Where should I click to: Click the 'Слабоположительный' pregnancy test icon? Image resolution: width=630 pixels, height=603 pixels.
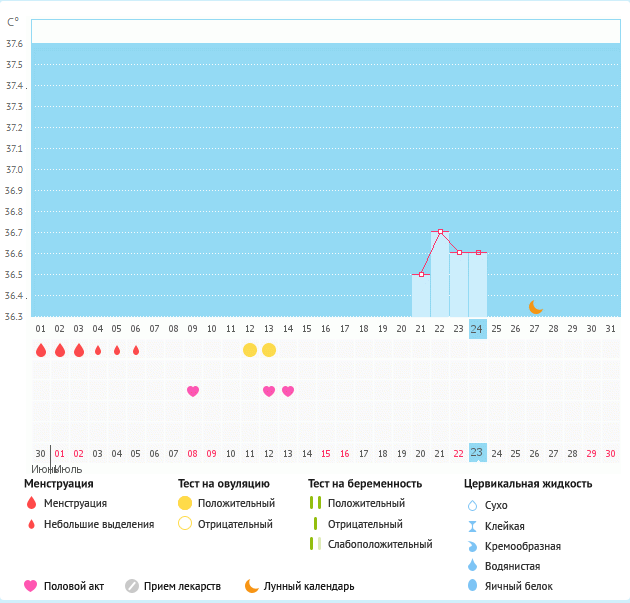(314, 544)
